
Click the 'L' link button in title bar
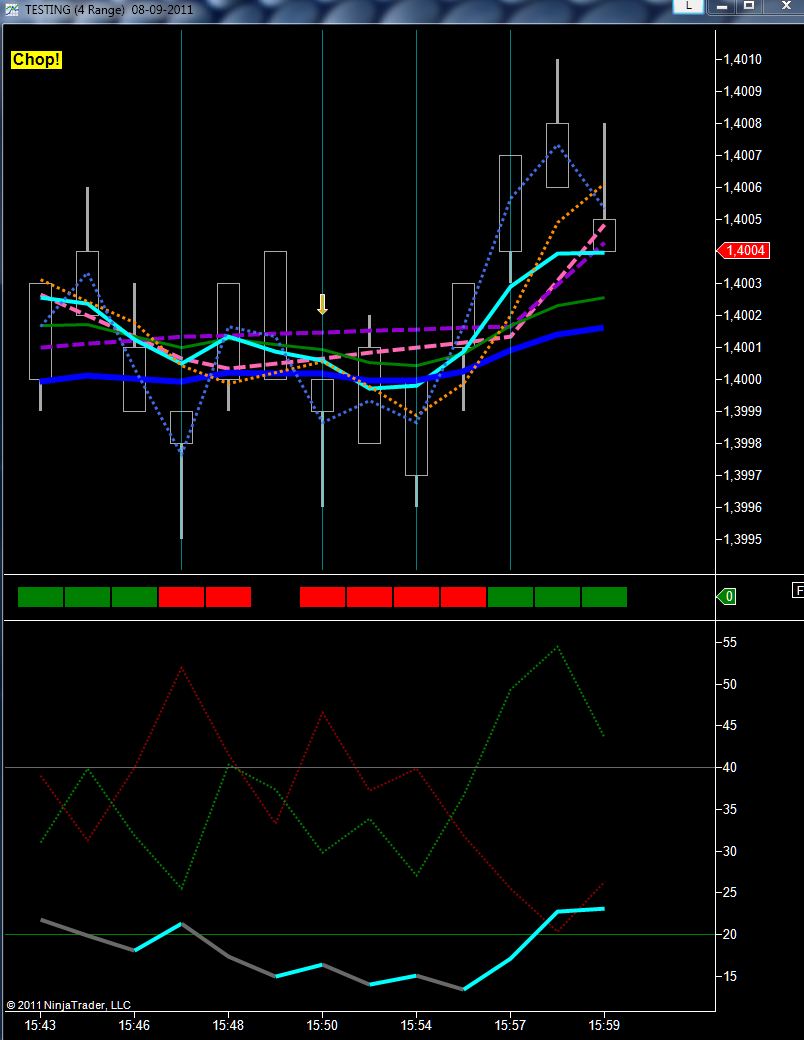coord(689,6)
